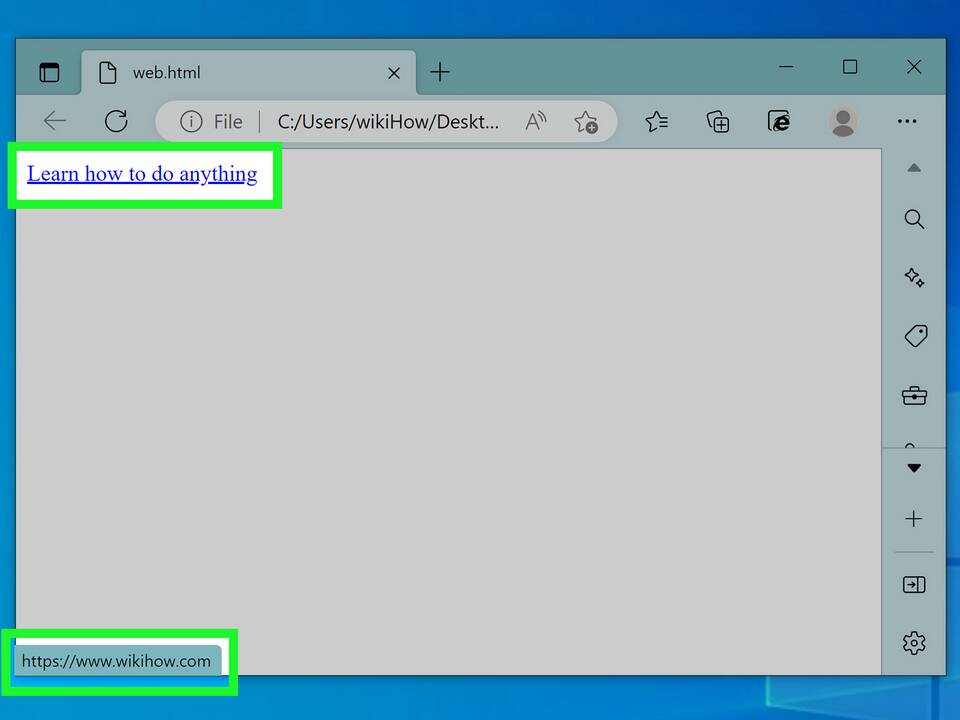Refresh the page

tap(116, 121)
